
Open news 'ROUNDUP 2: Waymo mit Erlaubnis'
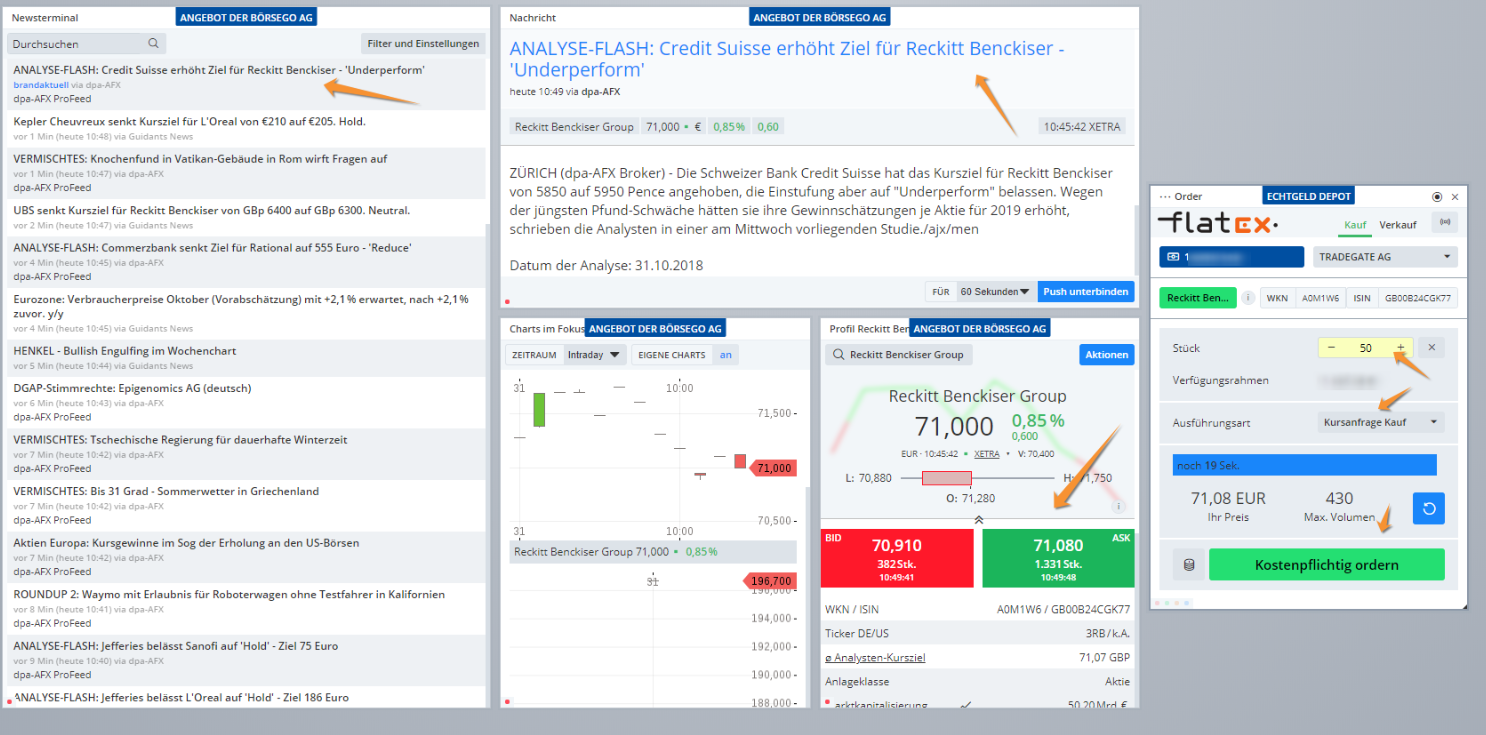[x=246, y=608]
